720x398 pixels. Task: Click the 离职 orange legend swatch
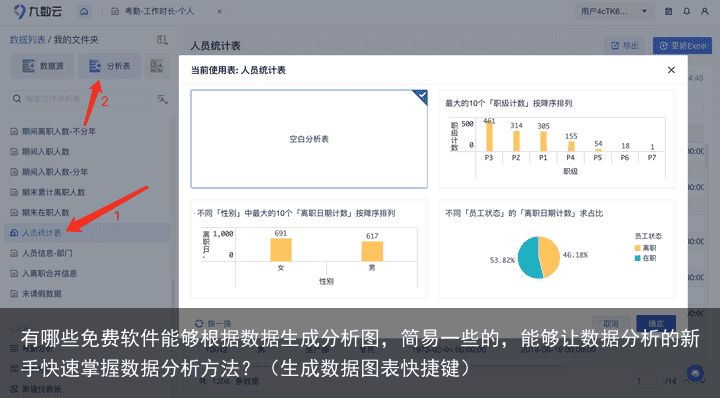[637, 248]
